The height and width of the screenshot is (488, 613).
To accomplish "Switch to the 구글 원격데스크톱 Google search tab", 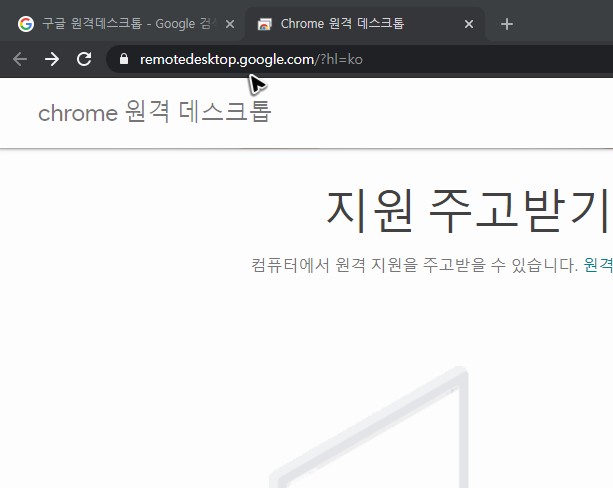I will 122,24.
